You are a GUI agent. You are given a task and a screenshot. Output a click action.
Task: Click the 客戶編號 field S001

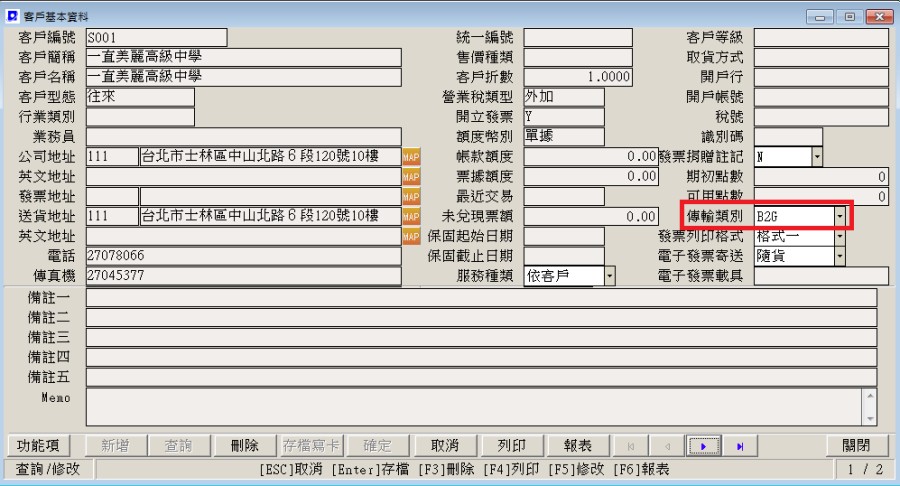coord(157,38)
